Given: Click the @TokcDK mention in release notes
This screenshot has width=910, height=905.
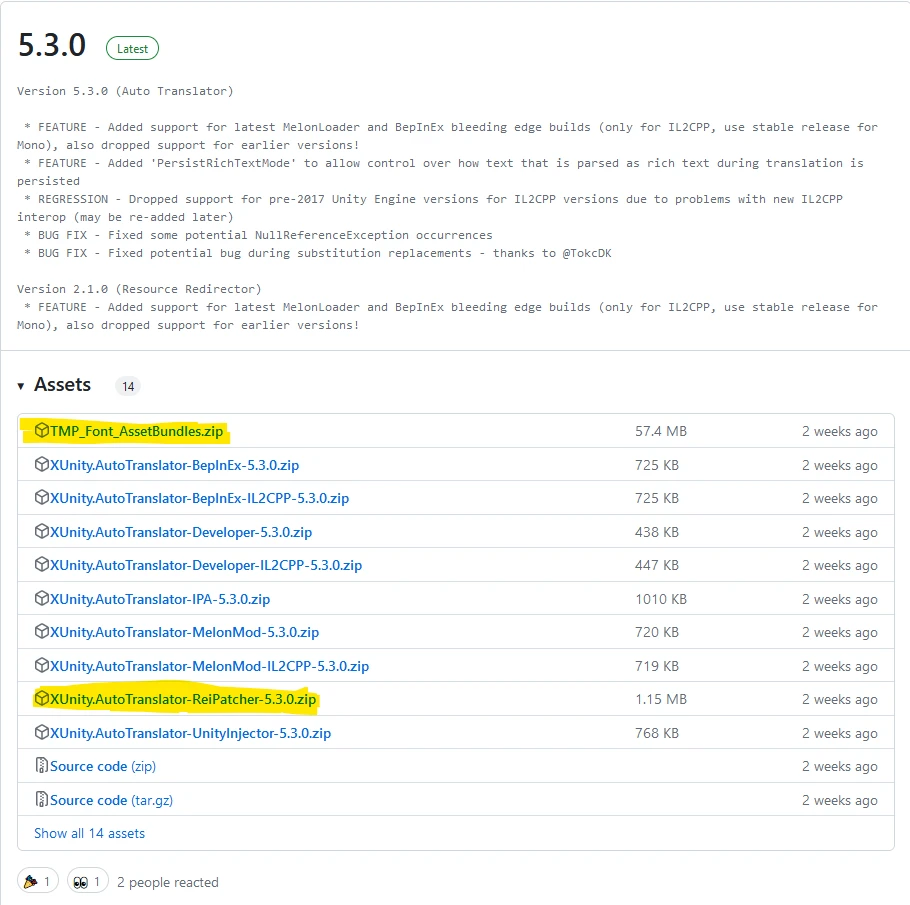Looking at the screenshot, I should pos(587,253).
